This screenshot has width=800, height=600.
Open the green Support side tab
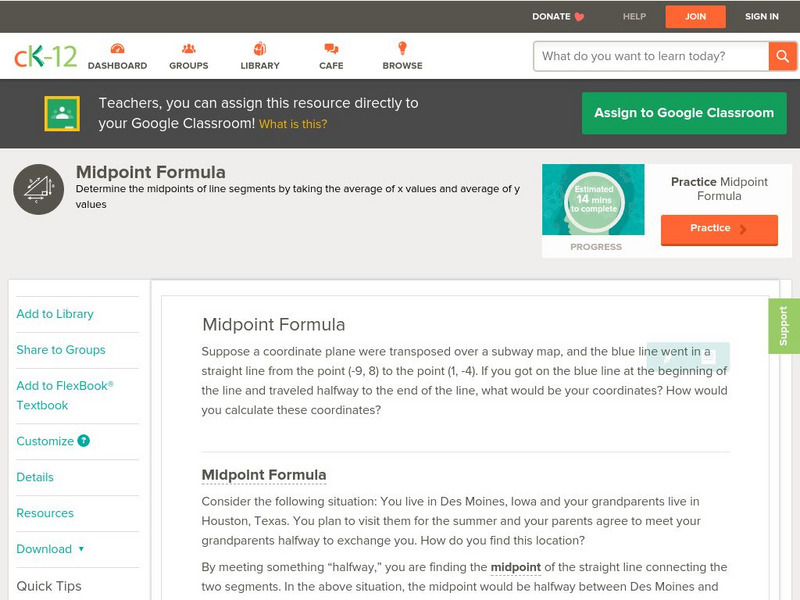click(x=784, y=327)
